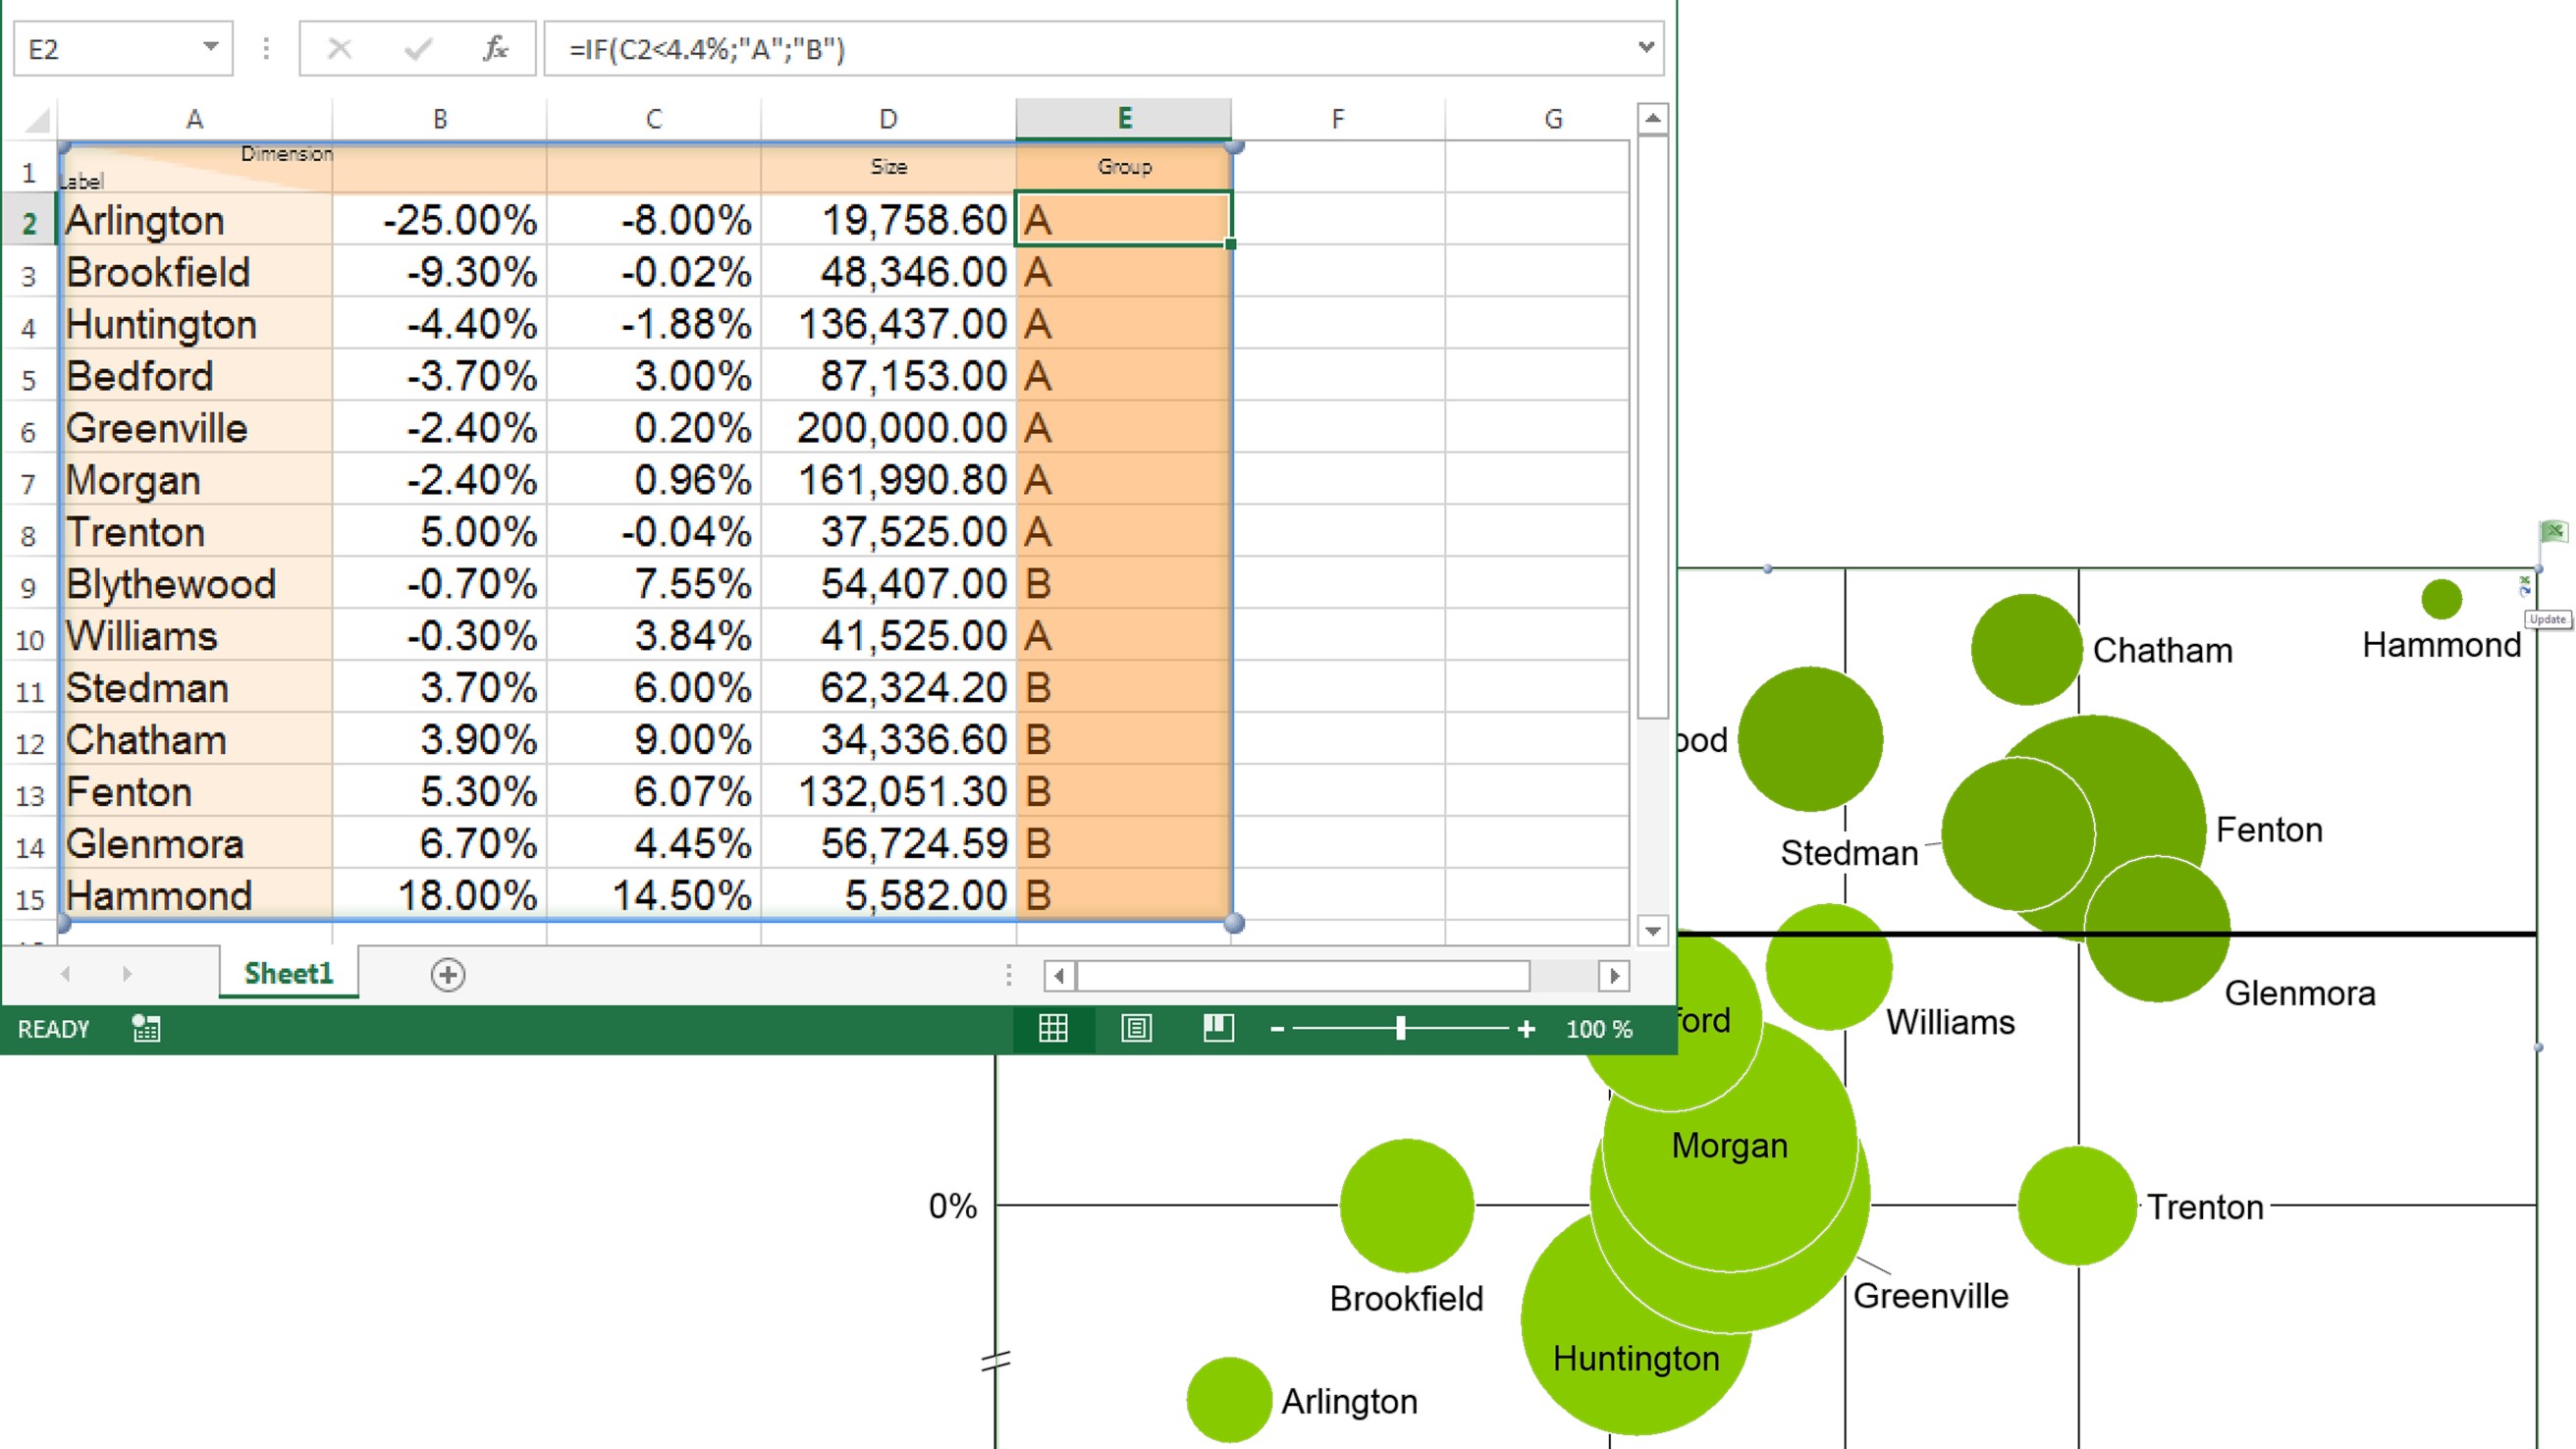The width and height of the screenshot is (2576, 1449).
Task: Switch to Normal view icon
Action: click(1053, 1028)
